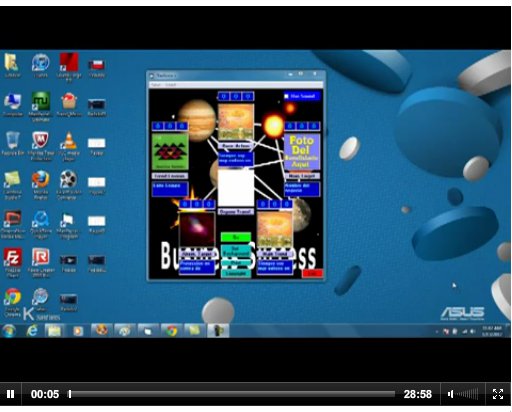The image size is (512, 412).
Task: Open the Recycle Bin desktop icon
Action: click(x=13, y=143)
